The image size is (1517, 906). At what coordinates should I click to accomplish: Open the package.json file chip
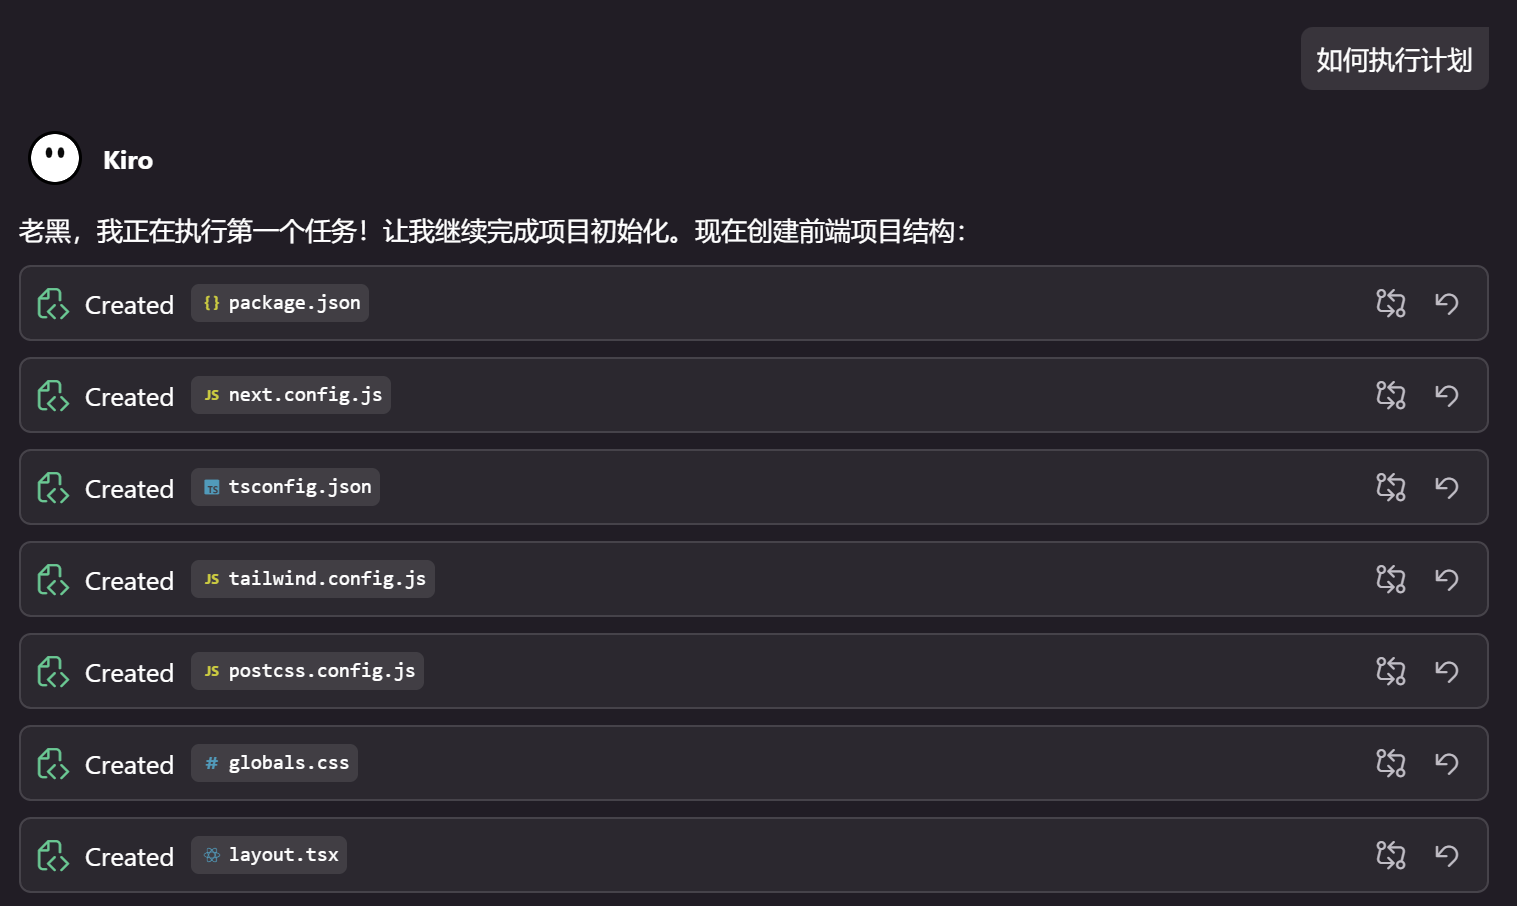[279, 303]
